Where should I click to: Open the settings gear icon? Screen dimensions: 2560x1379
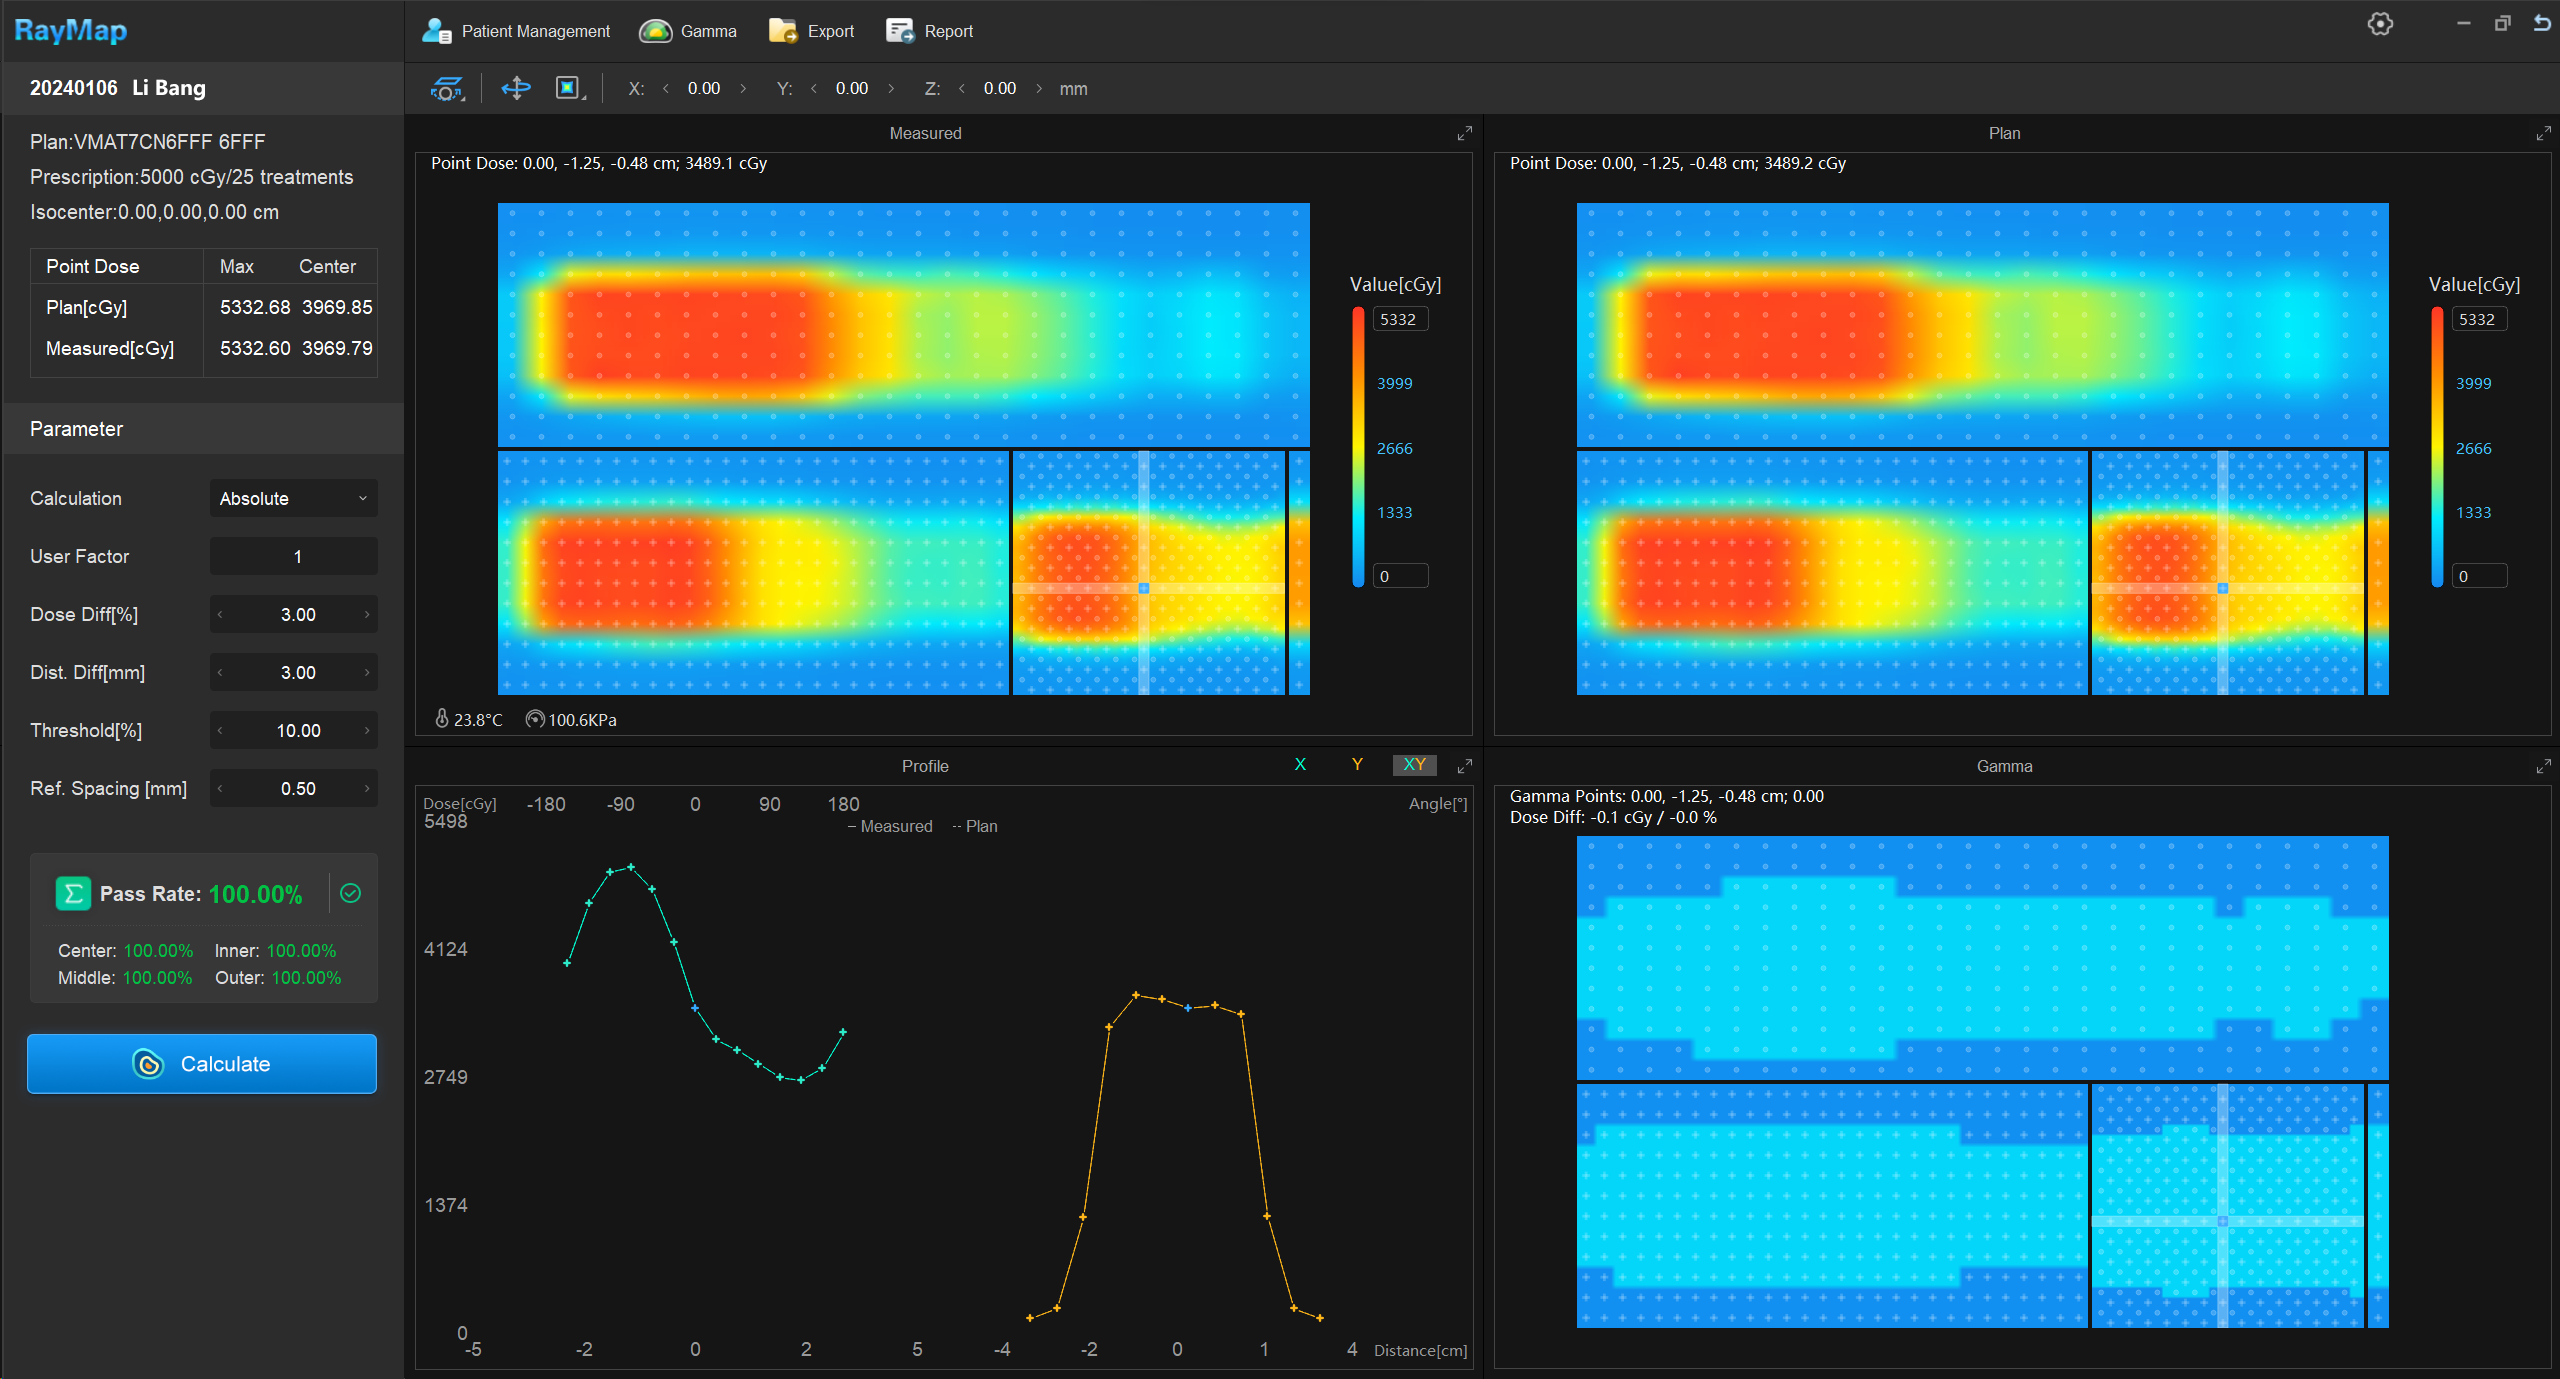(2380, 24)
